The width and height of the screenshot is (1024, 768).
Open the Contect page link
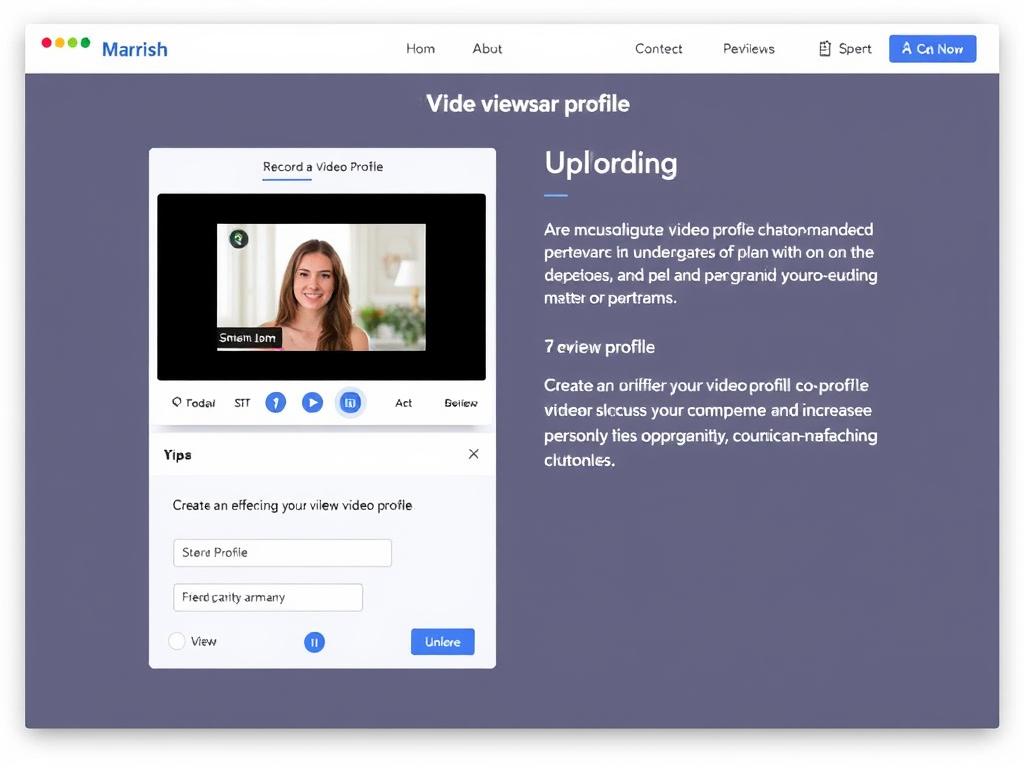click(x=658, y=49)
